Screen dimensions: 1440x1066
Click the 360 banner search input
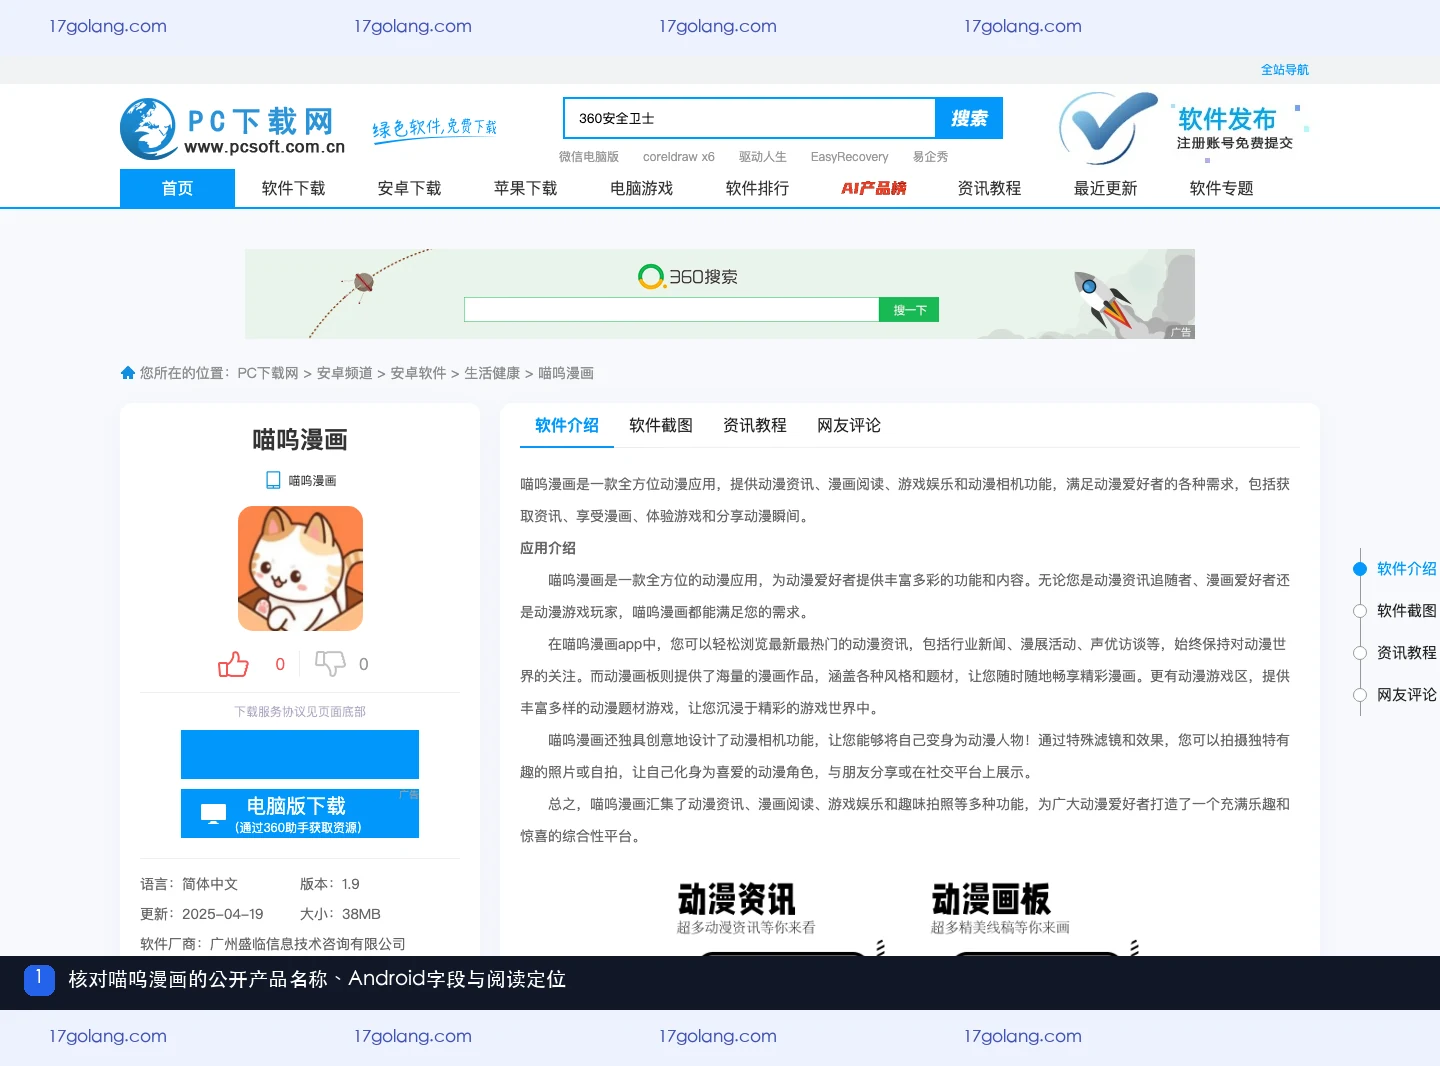tap(671, 309)
